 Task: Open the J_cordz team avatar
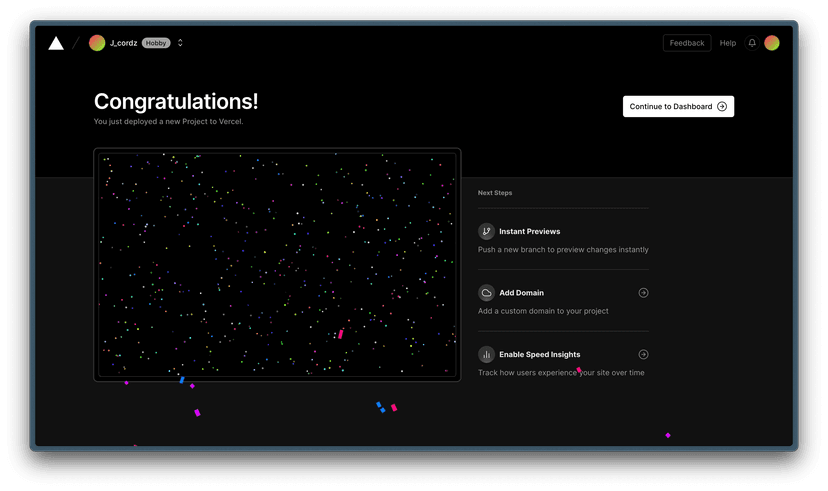coord(97,43)
